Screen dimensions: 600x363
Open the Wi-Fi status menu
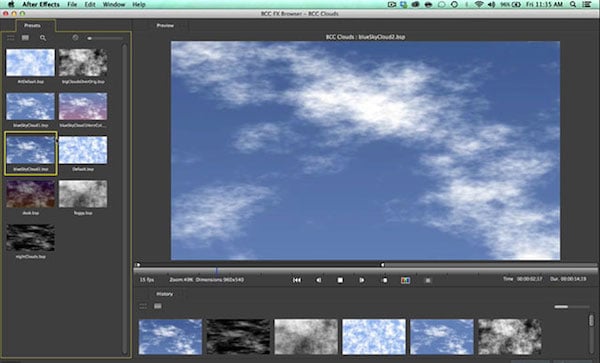tap(479, 5)
